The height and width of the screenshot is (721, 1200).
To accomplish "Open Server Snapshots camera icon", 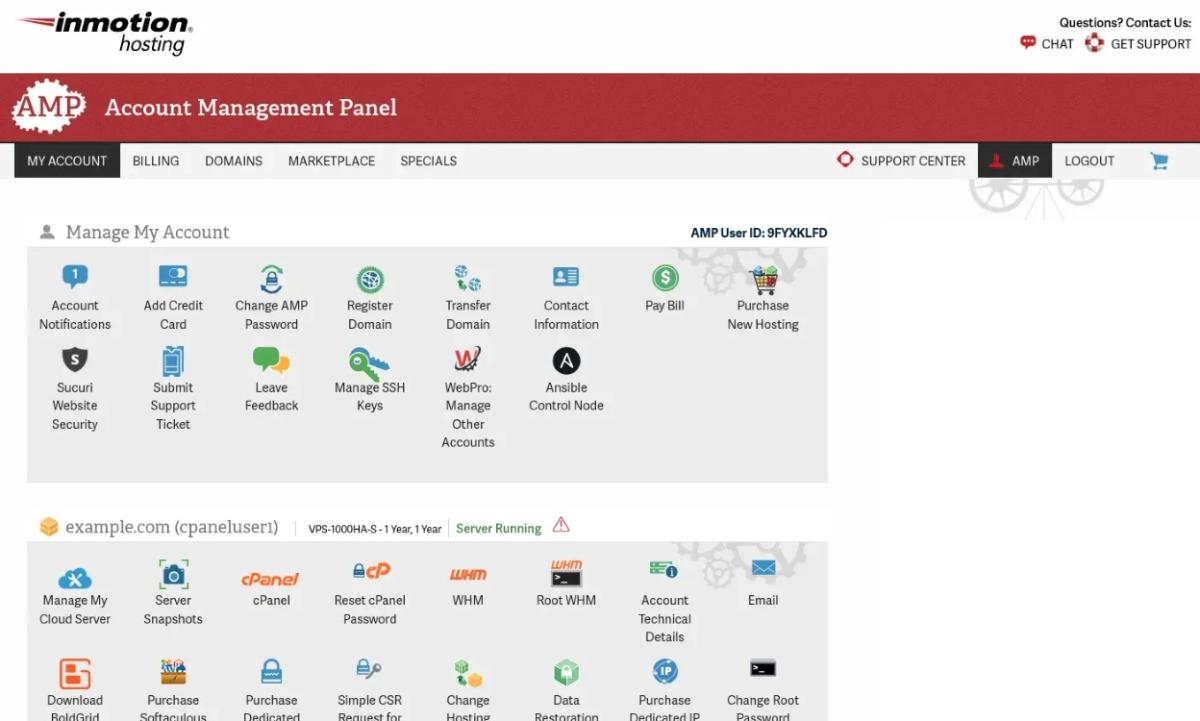I will pos(173,574).
